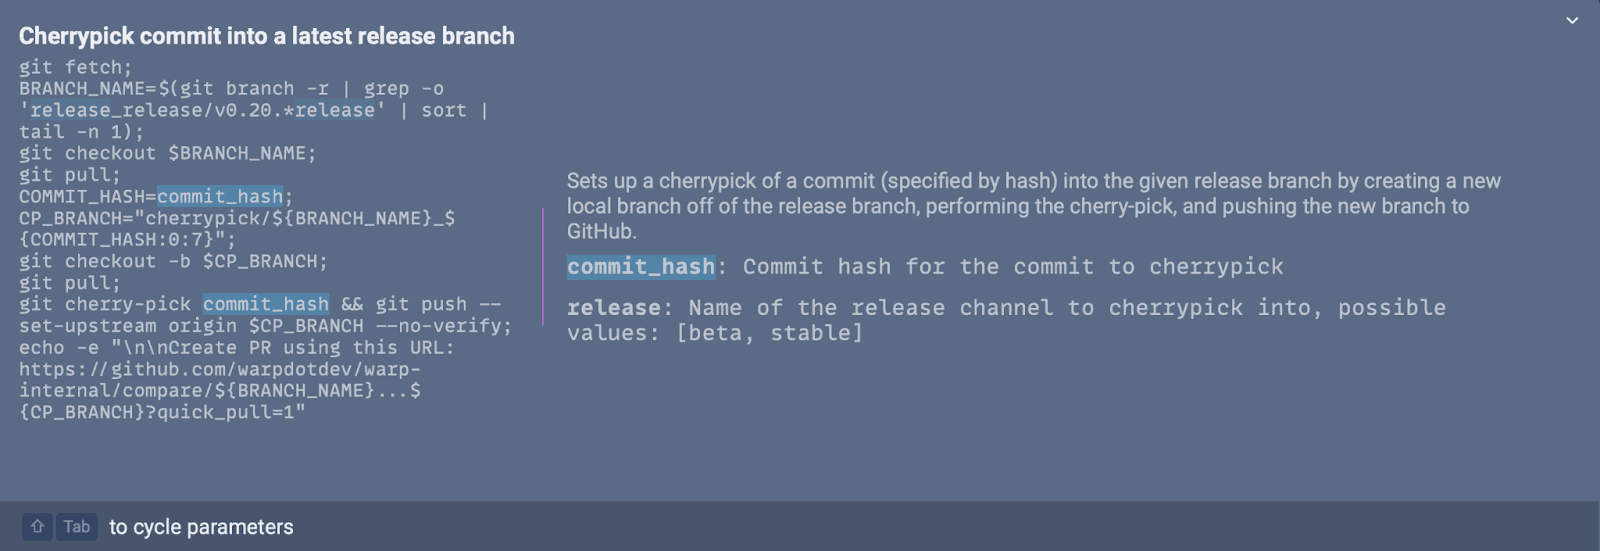The height and width of the screenshot is (551, 1600).
Task: Select highlighted commit_hash after COMMIT_HASH=
Action: click(220, 197)
